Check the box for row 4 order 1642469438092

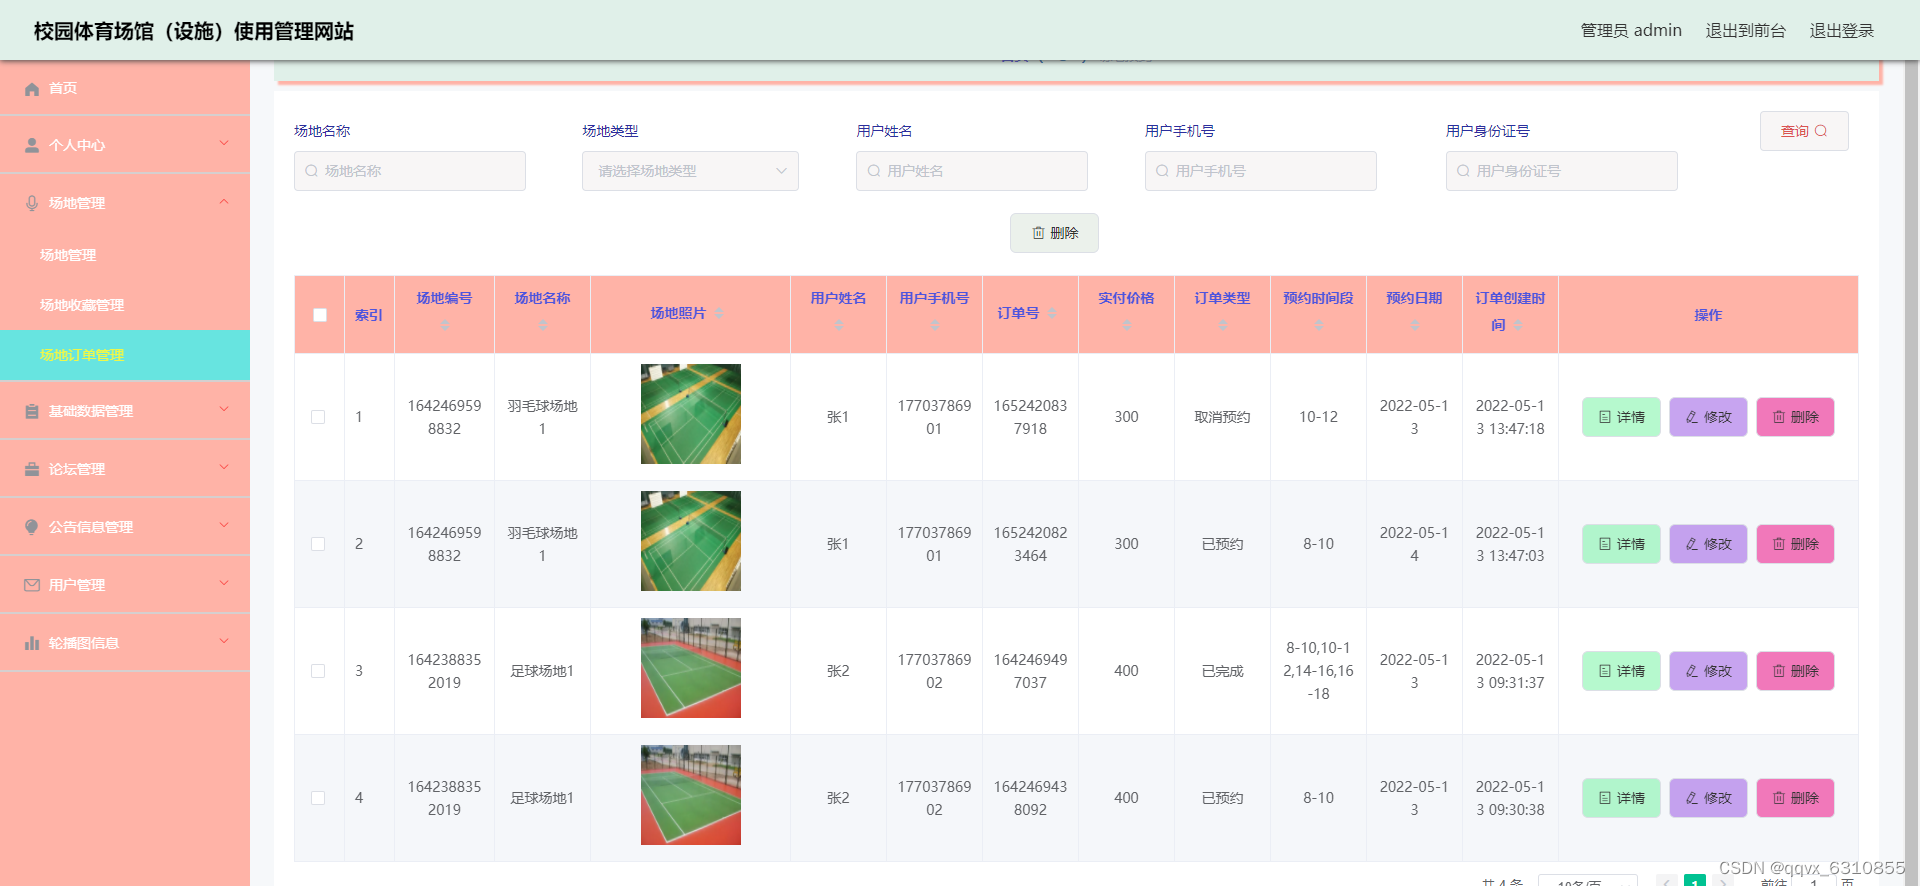[x=318, y=798]
